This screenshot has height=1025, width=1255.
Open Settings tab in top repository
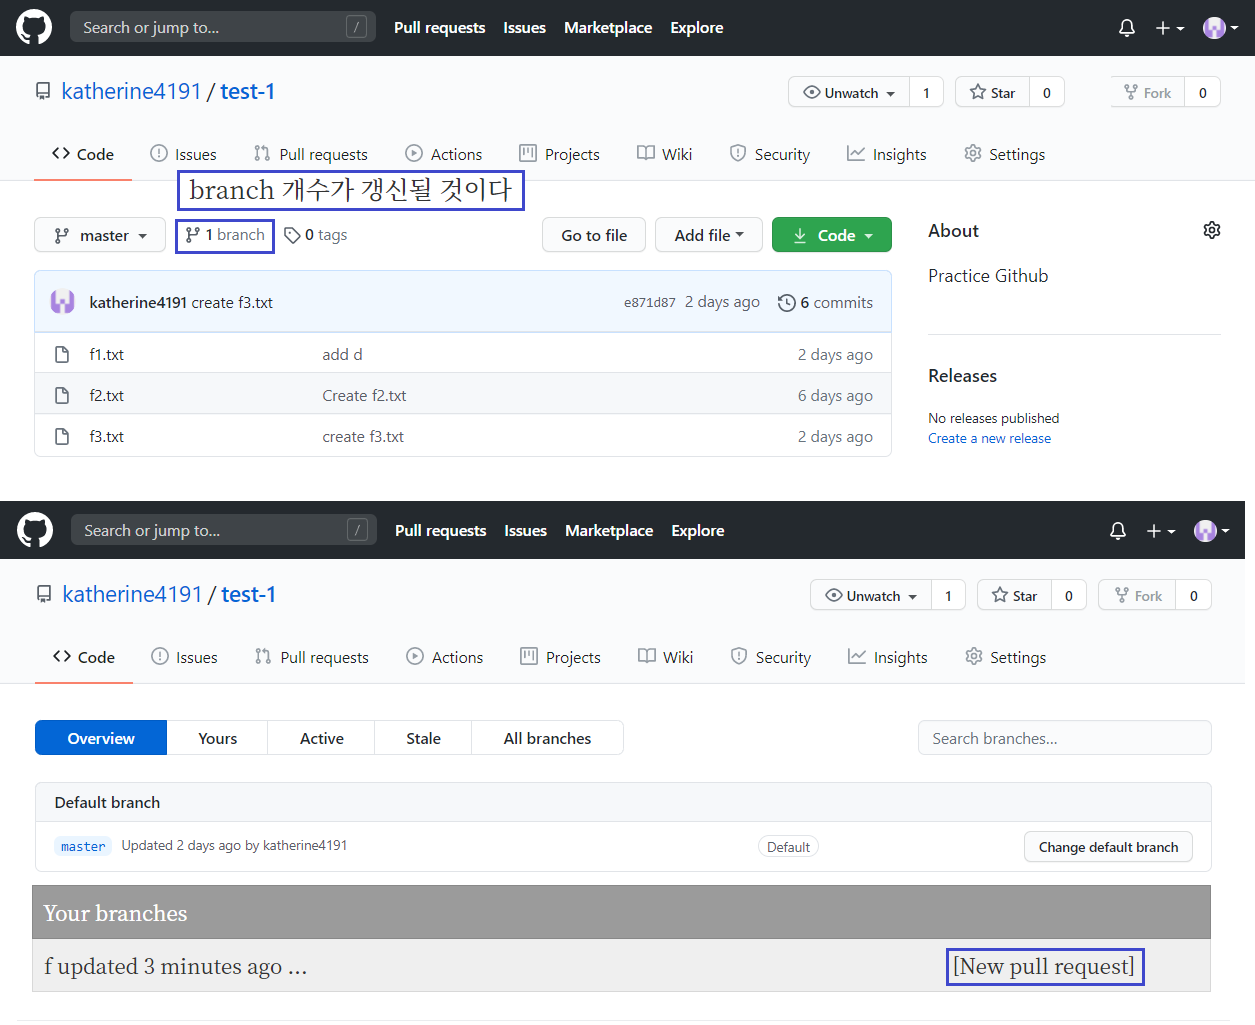tap(1005, 154)
